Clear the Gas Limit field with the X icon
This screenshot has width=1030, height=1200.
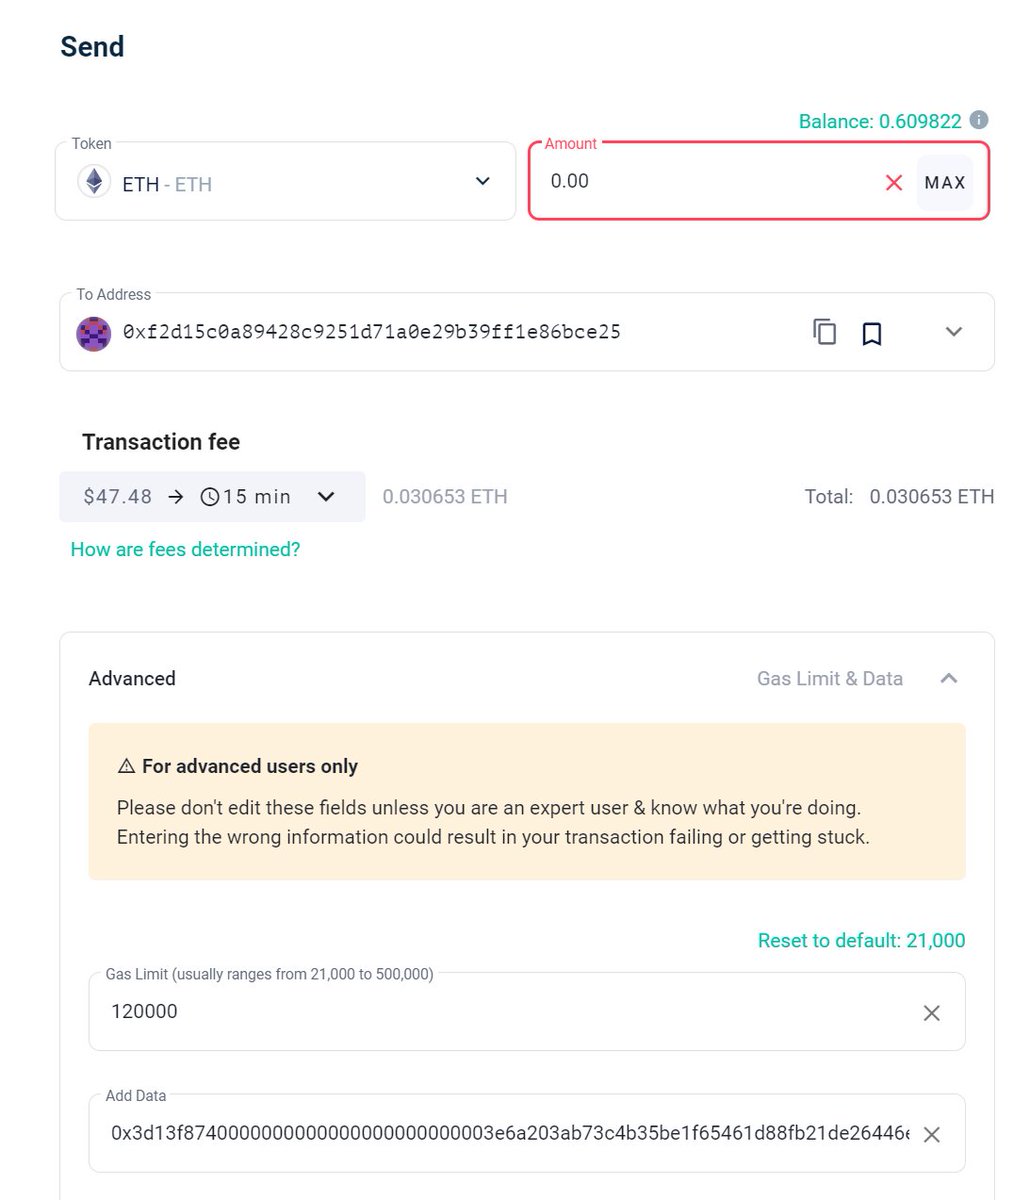931,1013
